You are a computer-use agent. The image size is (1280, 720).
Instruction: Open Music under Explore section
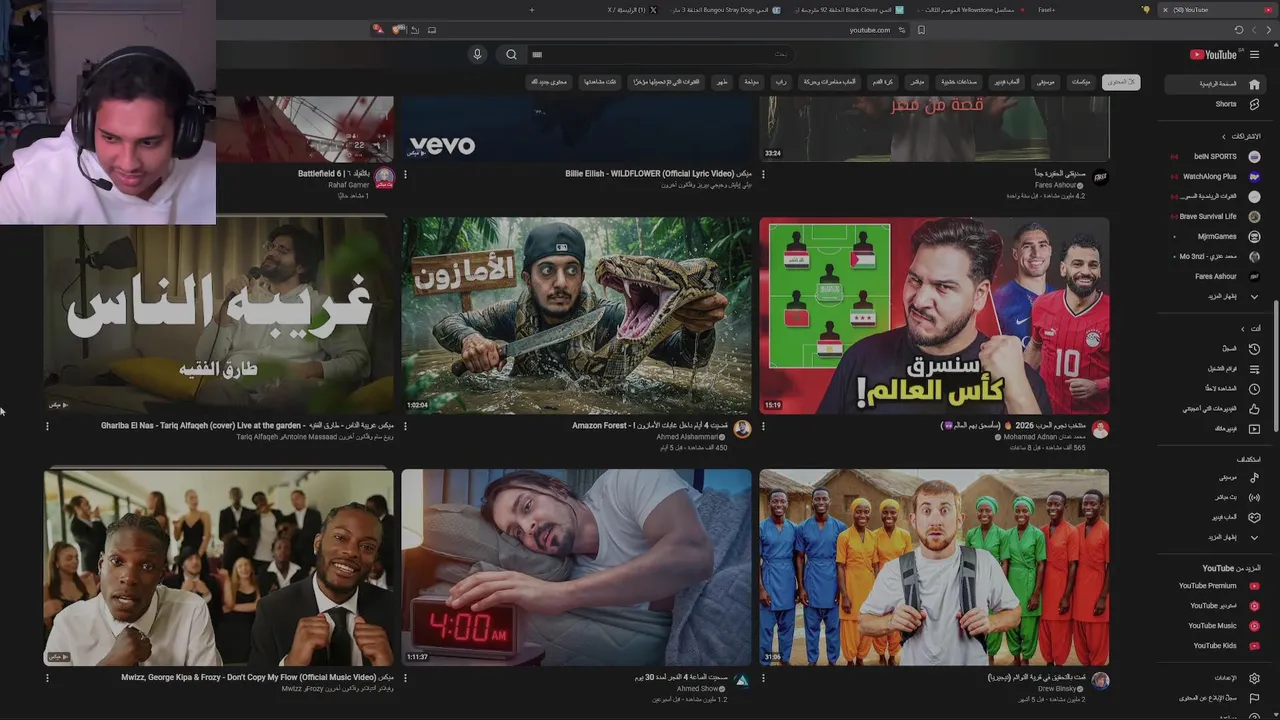pos(1215,477)
